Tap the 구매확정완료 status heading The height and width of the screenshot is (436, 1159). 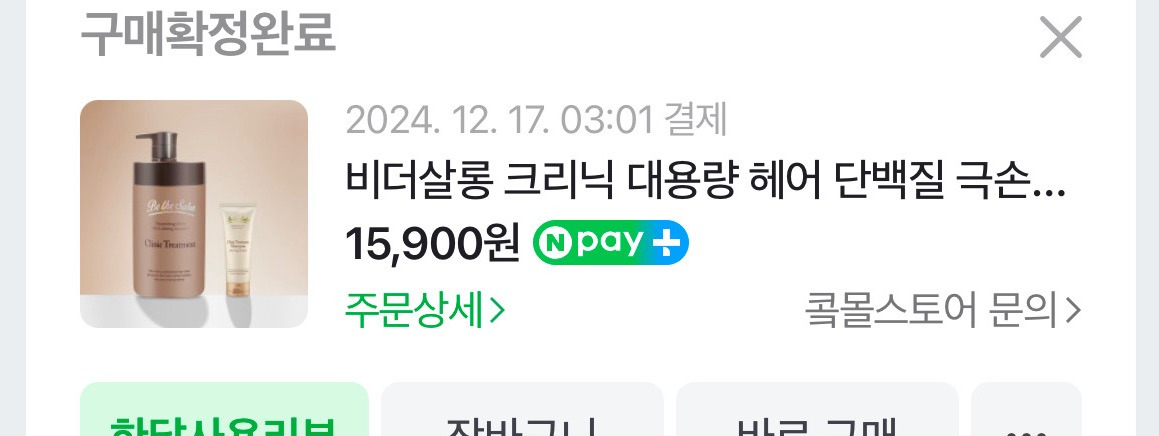(x=208, y=34)
